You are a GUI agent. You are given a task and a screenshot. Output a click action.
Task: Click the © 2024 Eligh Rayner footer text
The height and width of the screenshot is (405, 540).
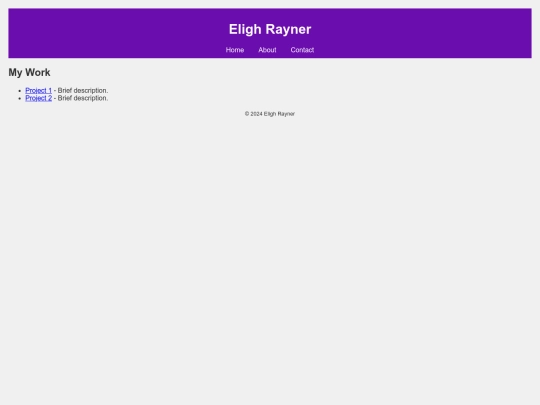tap(270, 114)
